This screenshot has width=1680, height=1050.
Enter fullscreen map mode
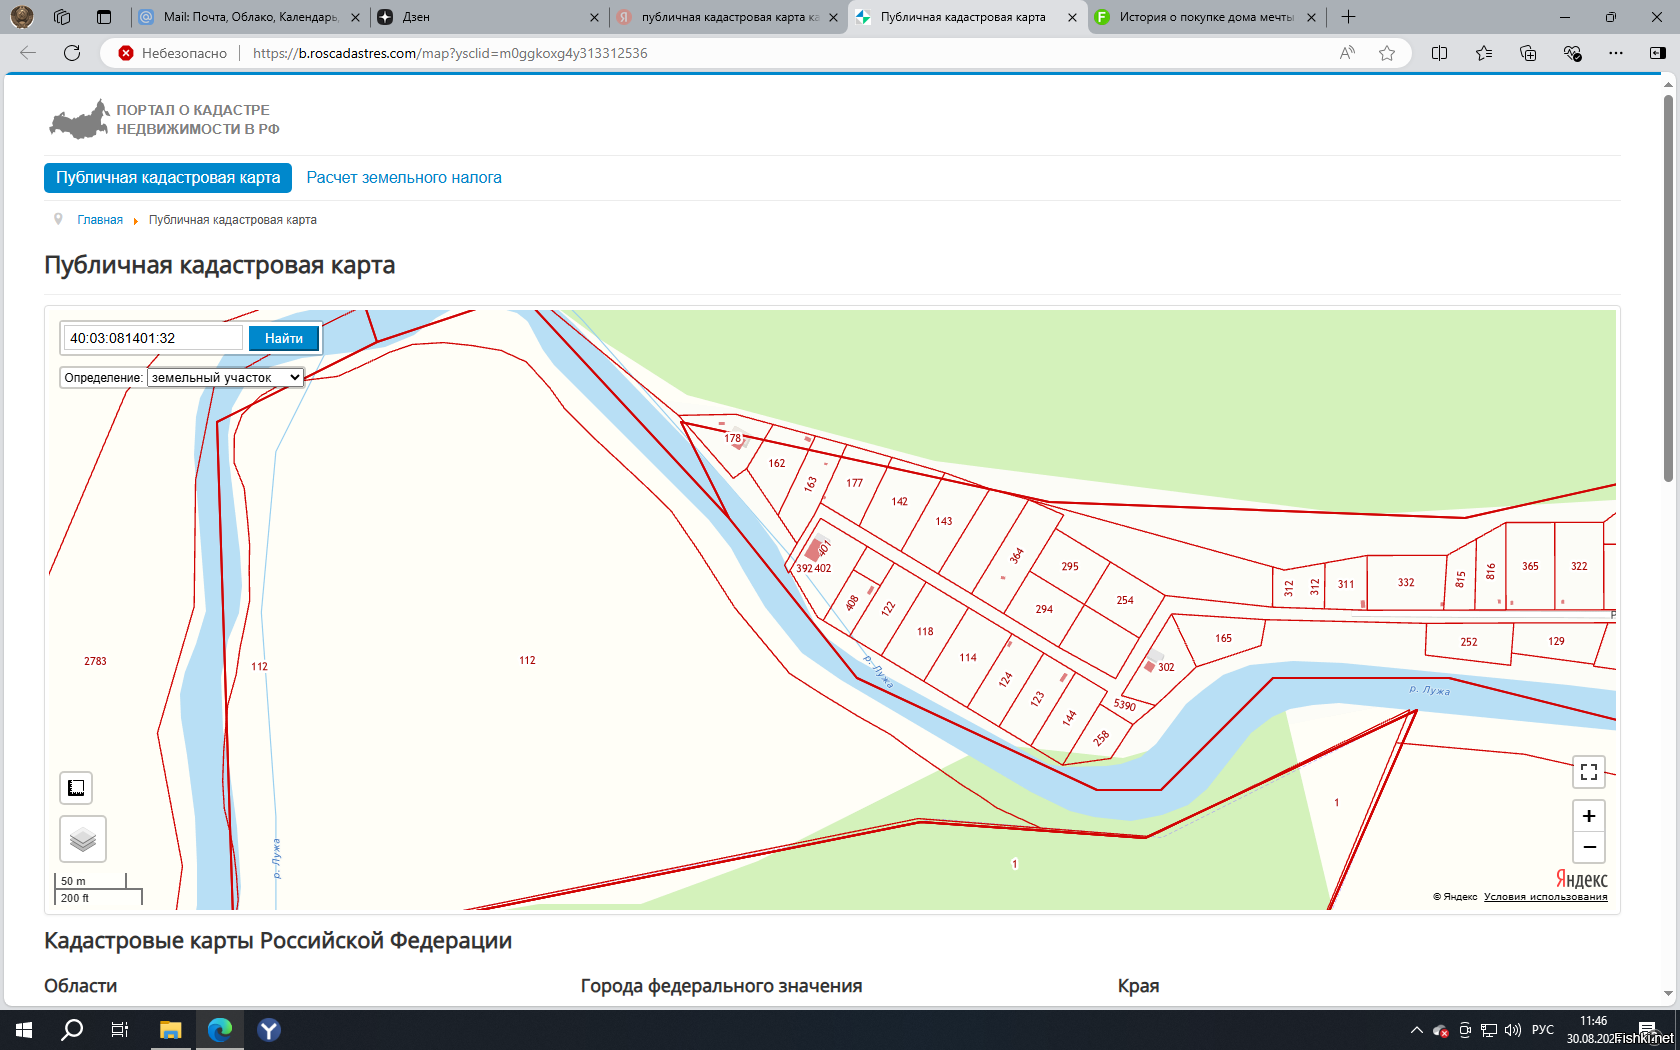click(x=1588, y=772)
